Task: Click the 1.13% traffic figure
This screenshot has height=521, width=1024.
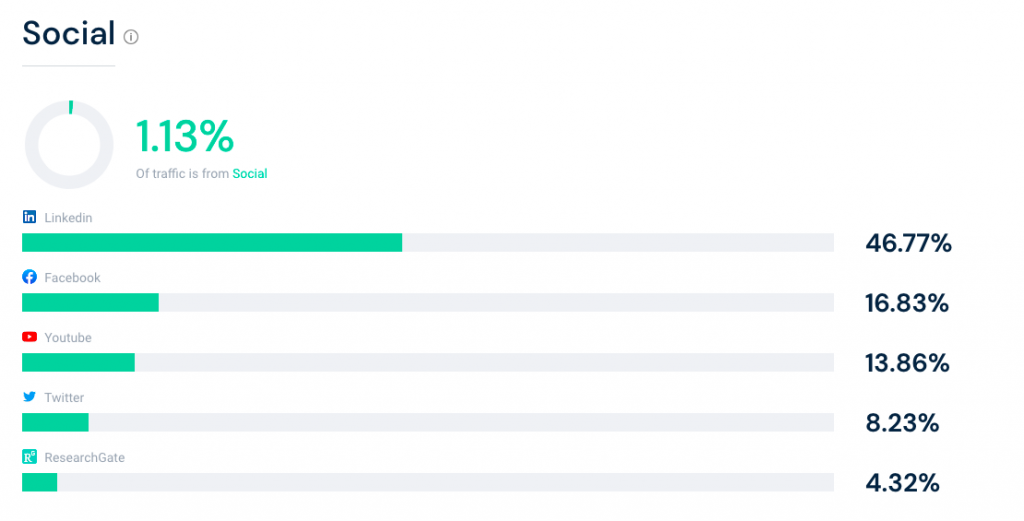Action: tap(185, 136)
